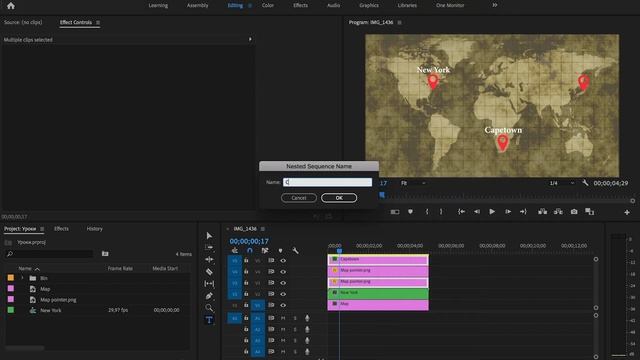Hide track V1 output eye
640x360 pixels.
pos(283,305)
